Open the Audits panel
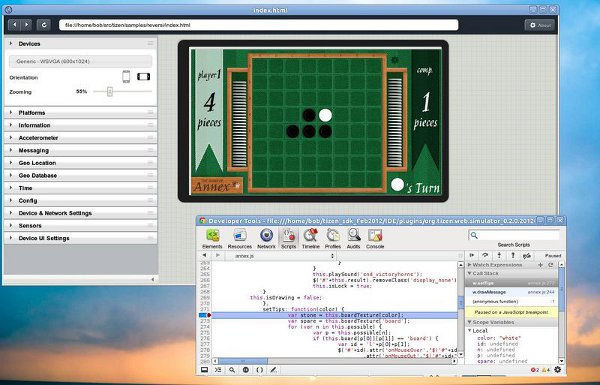Image resolution: width=600 pixels, height=385 pixels. (x=354, y=239)
